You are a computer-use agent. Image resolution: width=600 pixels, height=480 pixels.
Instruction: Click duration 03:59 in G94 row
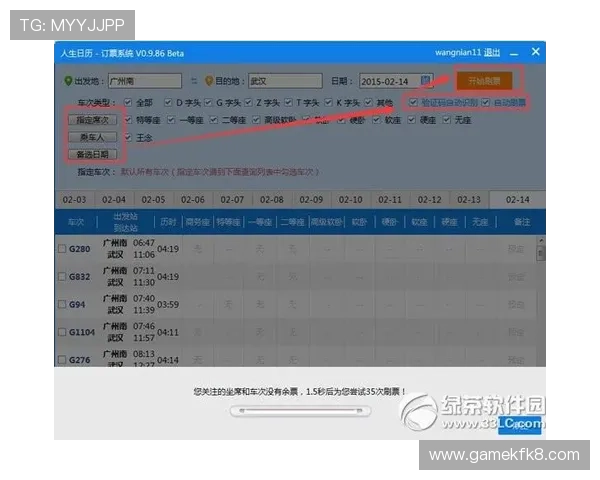(x=168, y=305)
